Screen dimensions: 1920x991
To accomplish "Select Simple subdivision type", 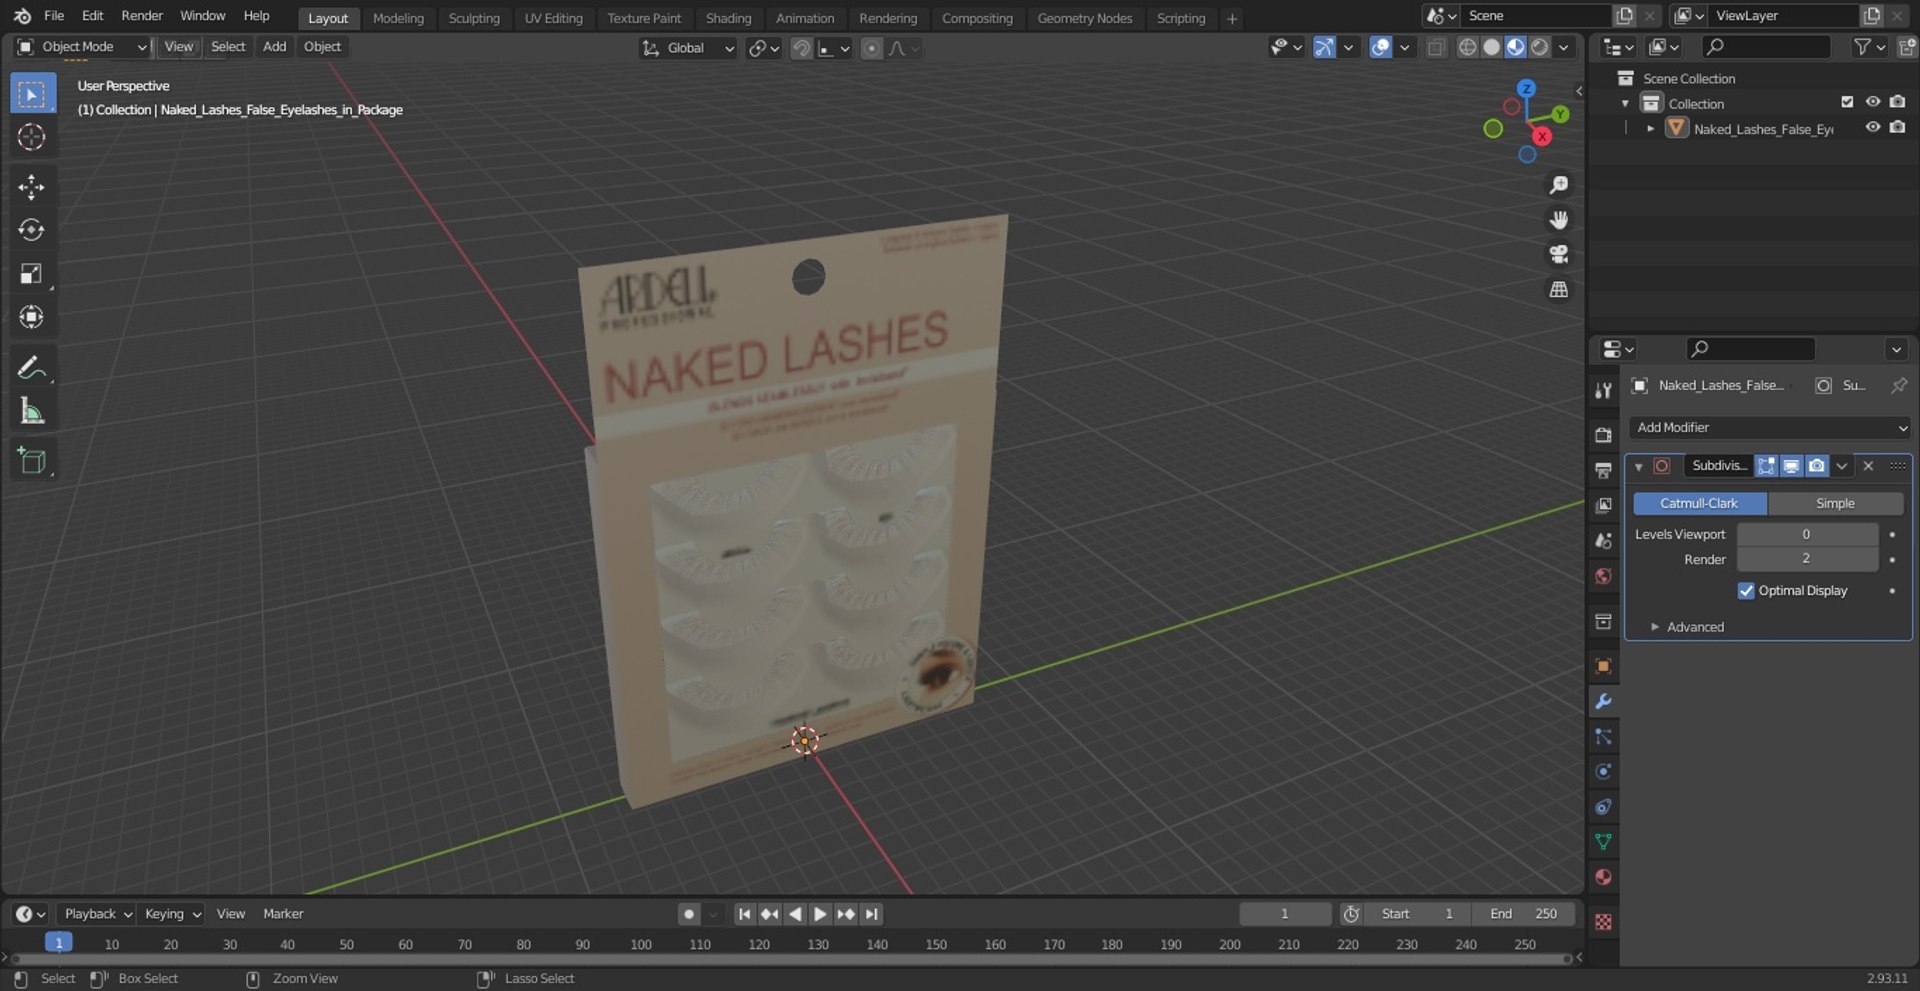I will [1835, 504].
